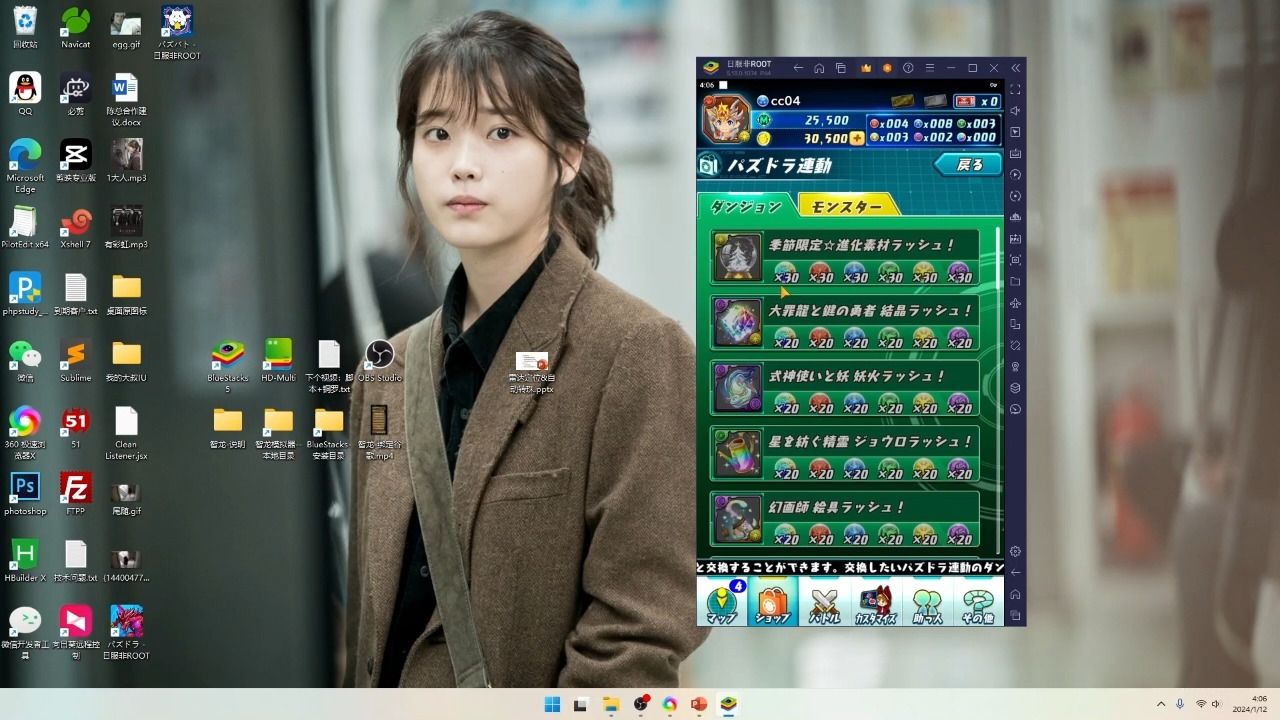Click the BlueStacks icon on the taskbar

pos(729,704)
